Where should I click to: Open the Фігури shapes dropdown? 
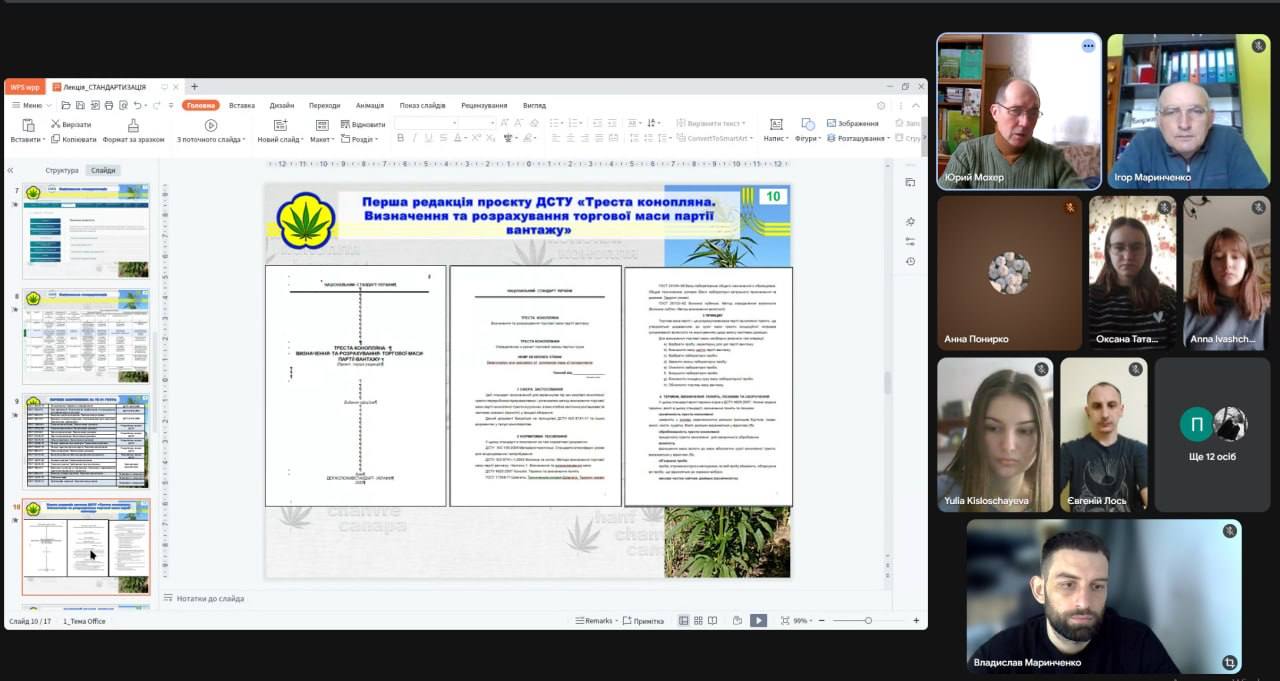pyautogui.click(x=806, y=139)
